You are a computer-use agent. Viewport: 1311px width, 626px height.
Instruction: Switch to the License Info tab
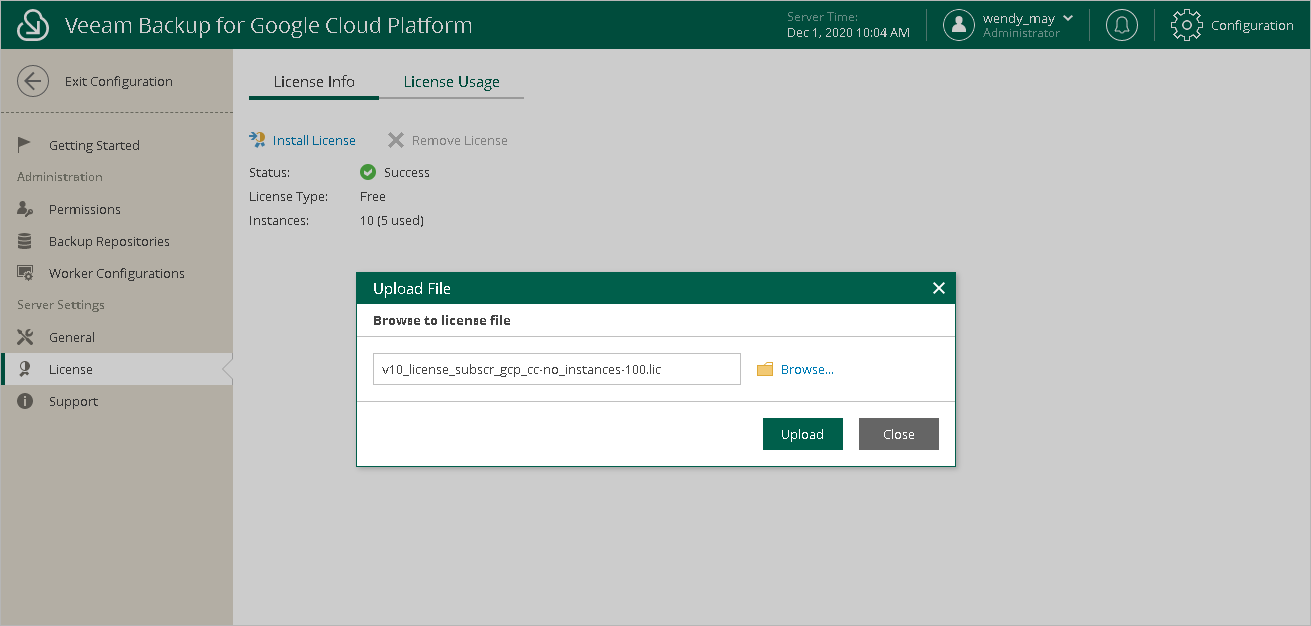(x=314, y=82)
